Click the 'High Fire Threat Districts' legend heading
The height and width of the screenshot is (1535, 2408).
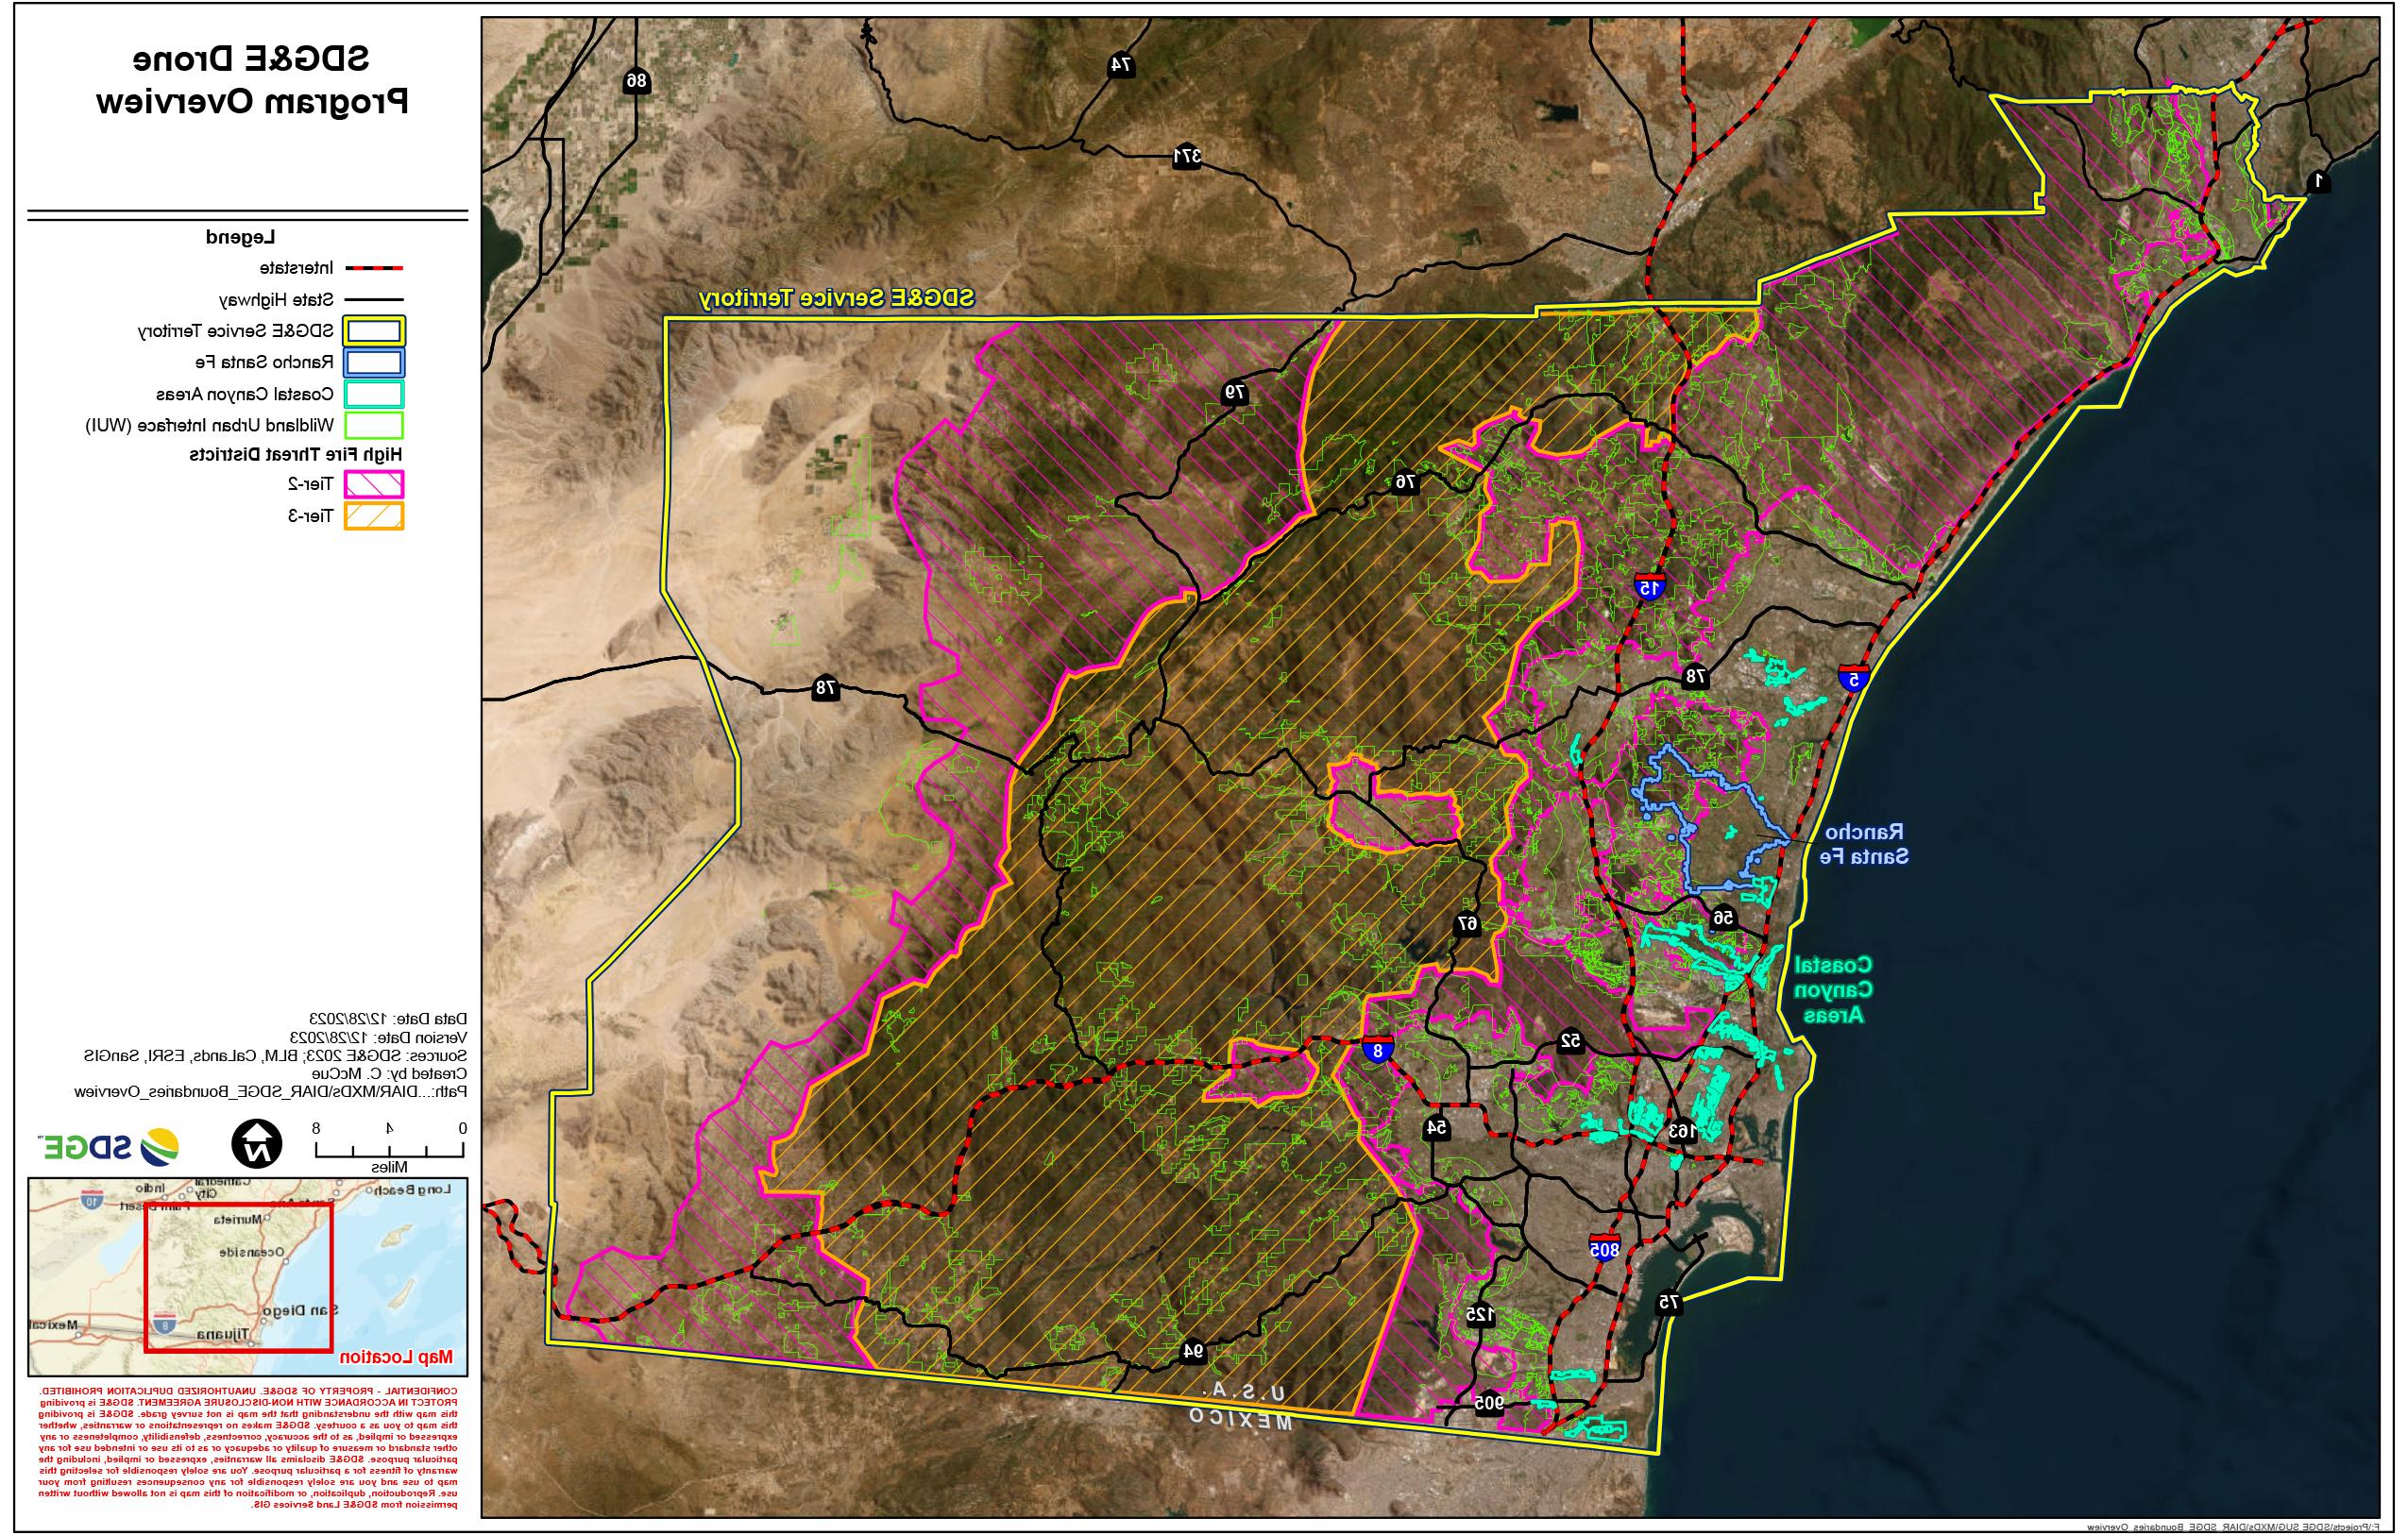click(296, 454)
